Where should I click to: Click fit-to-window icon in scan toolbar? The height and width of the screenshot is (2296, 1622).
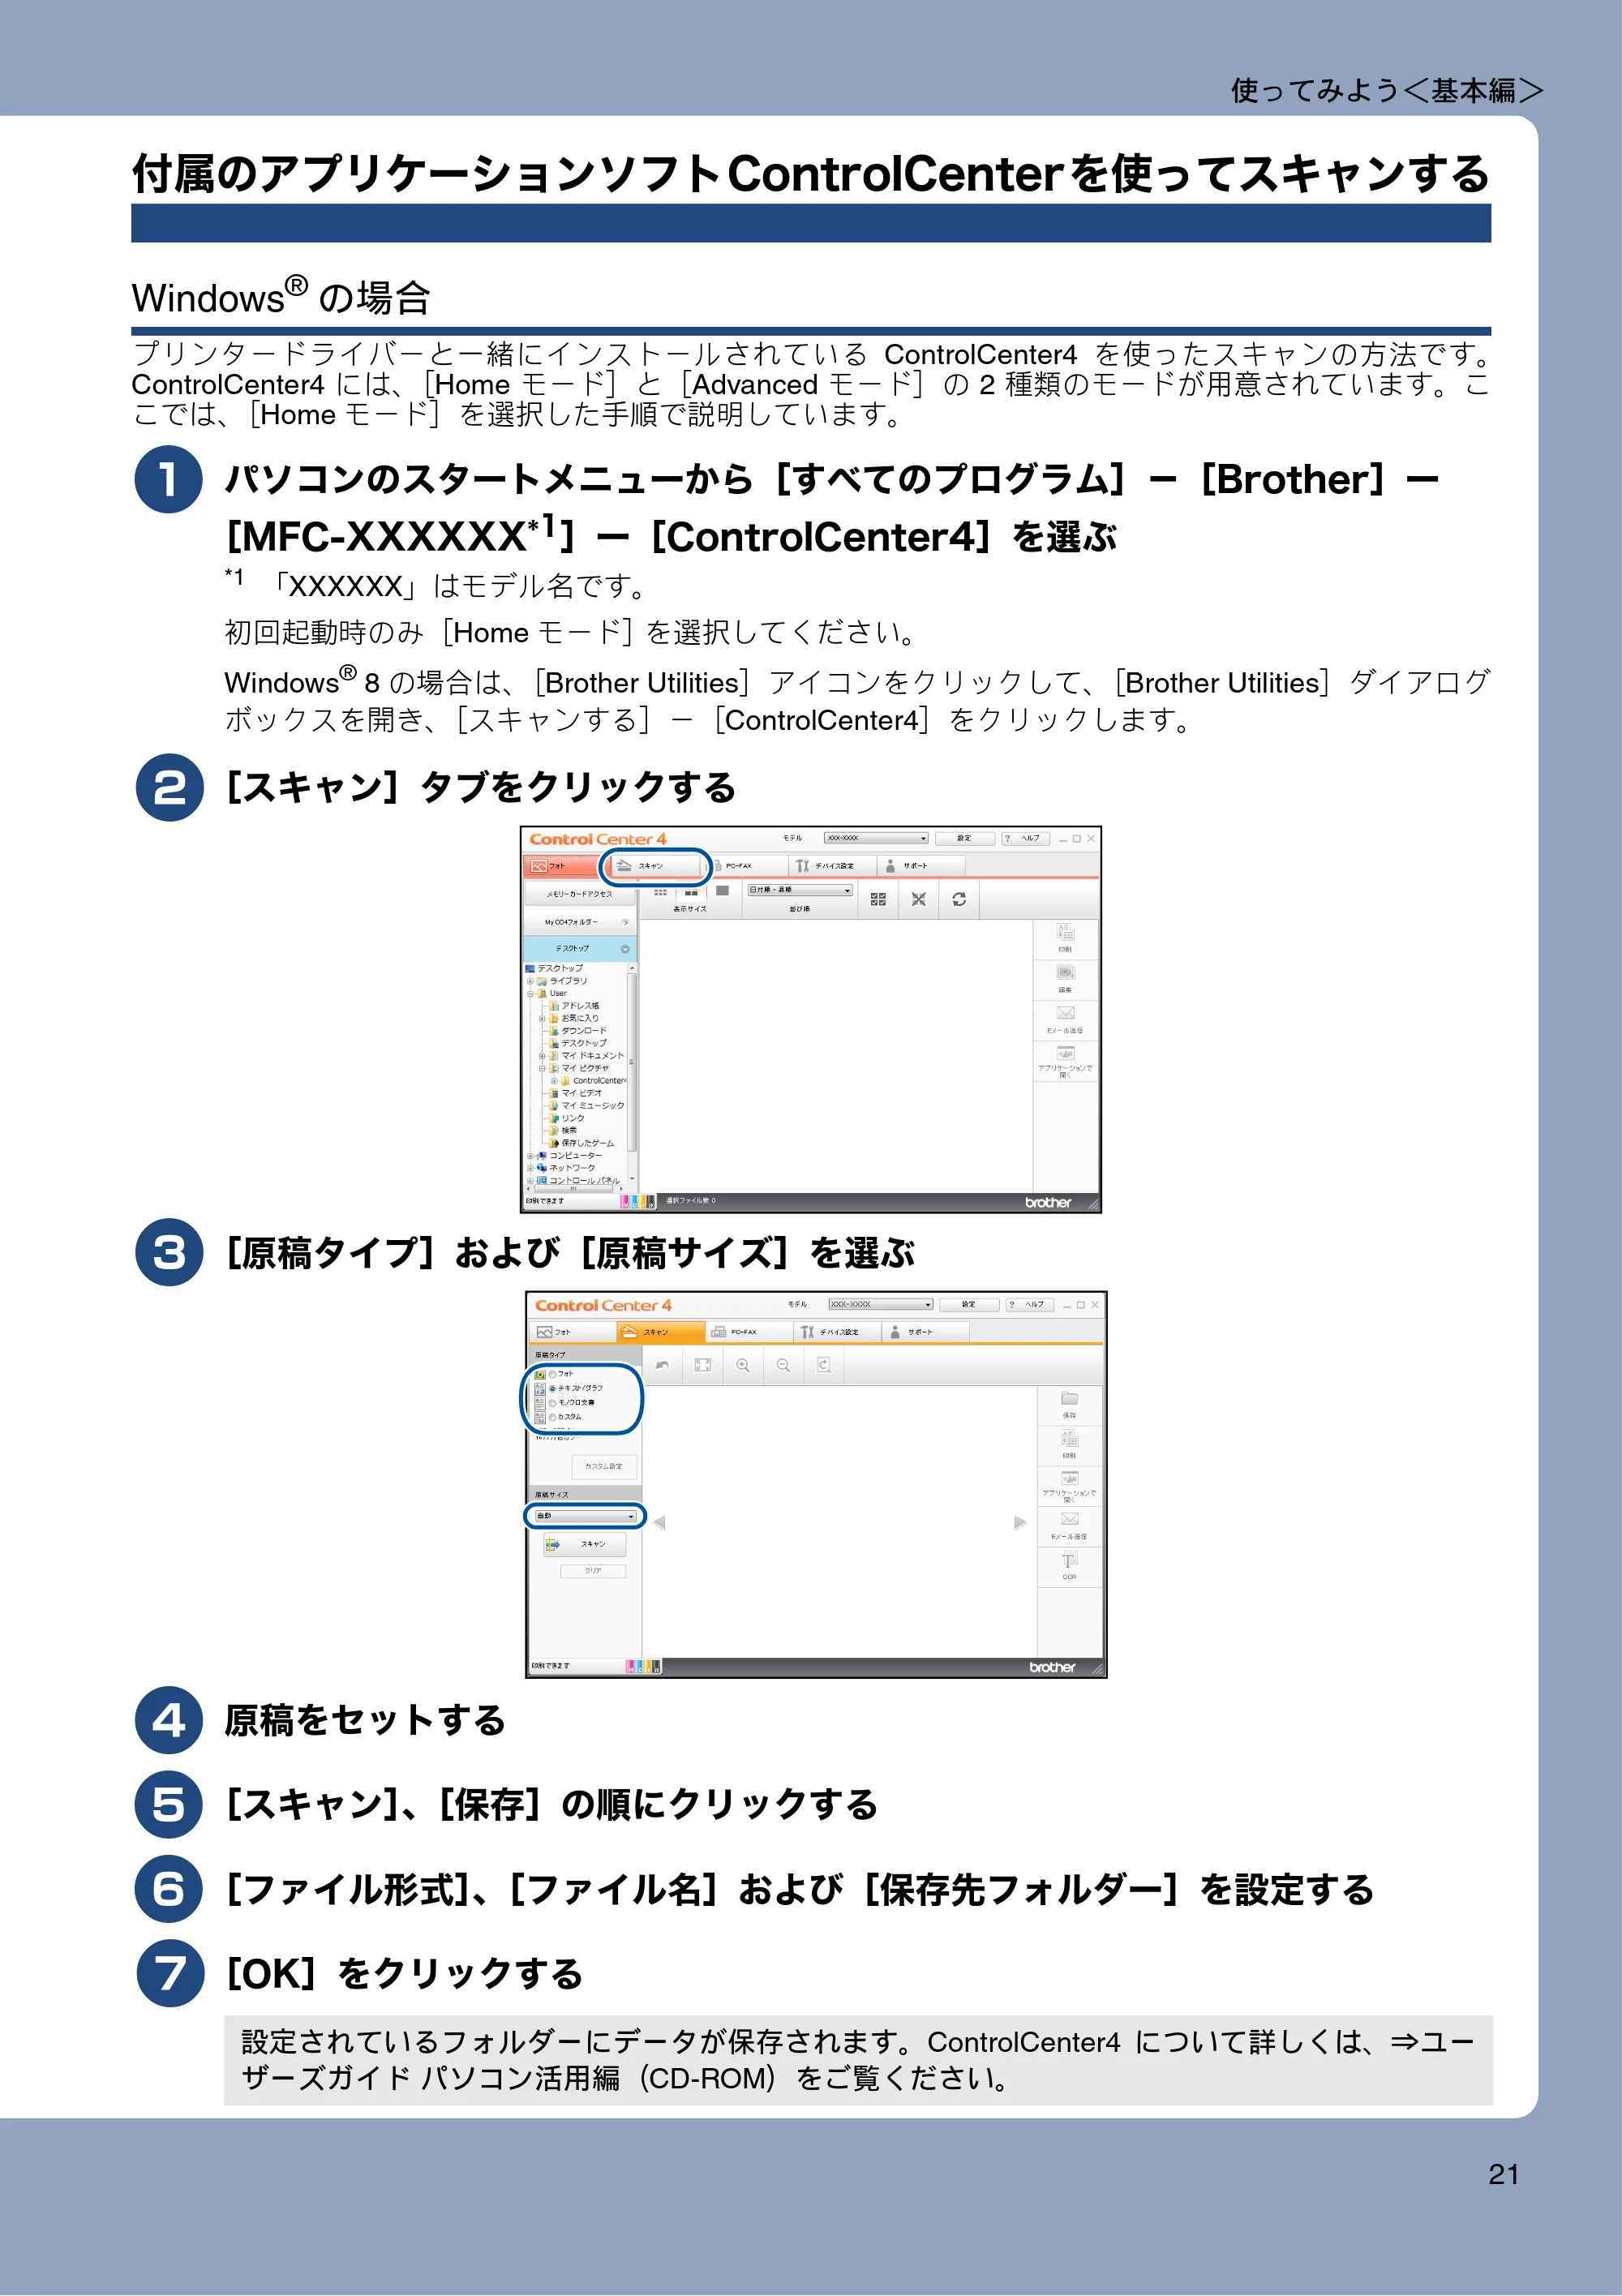click(x=702, y=1365)
